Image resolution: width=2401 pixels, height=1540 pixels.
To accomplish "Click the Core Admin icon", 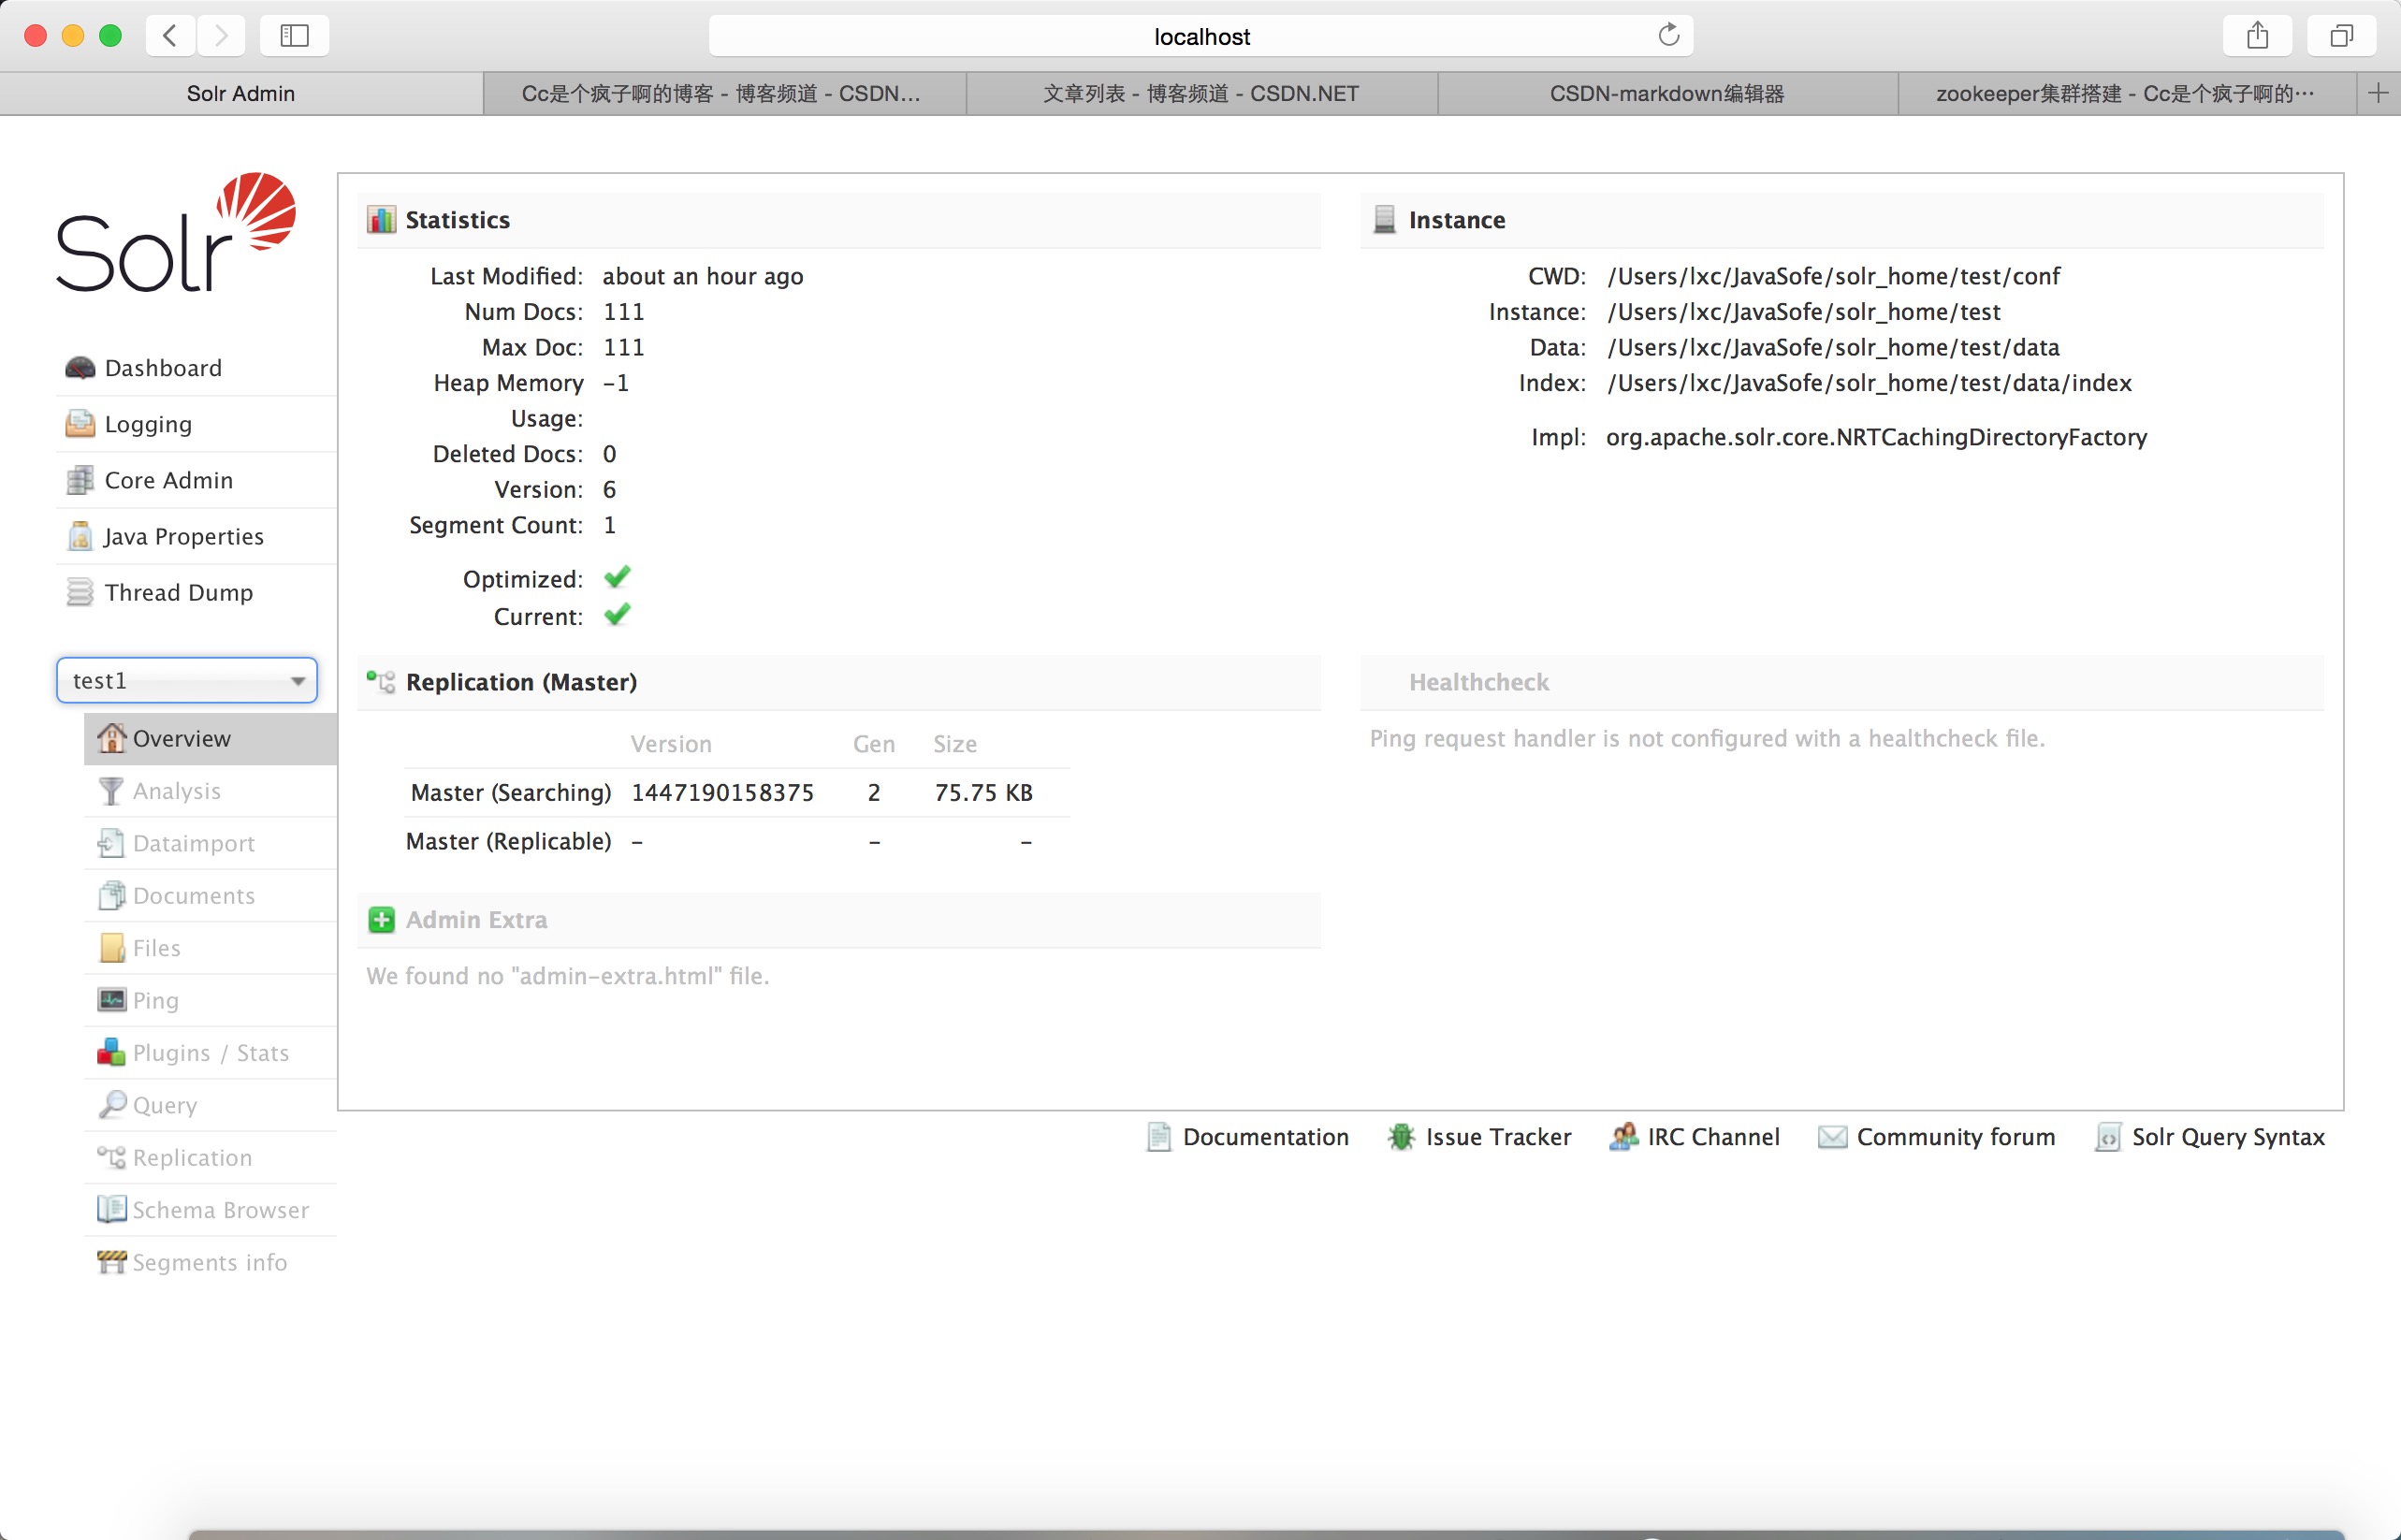I will pyautogui.click(x=80, y=480).
